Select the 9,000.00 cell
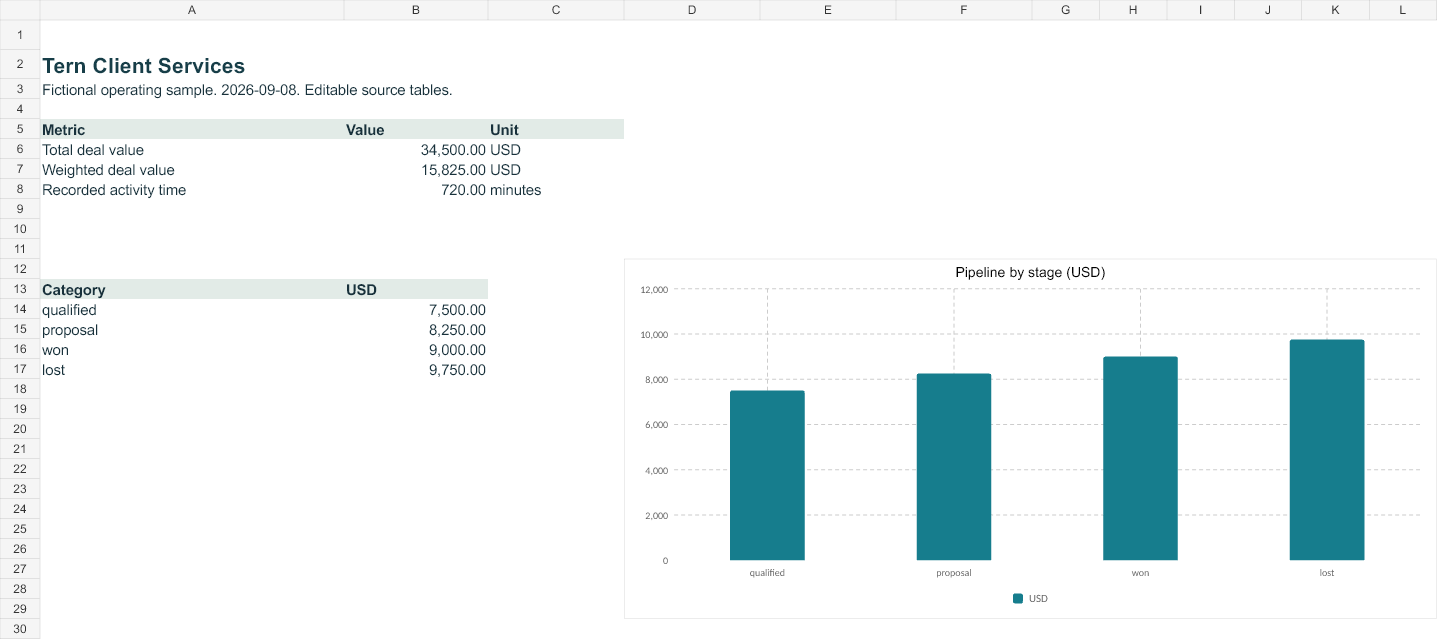The height and width of the screenshot is (639, 1437). pos(416,350)
